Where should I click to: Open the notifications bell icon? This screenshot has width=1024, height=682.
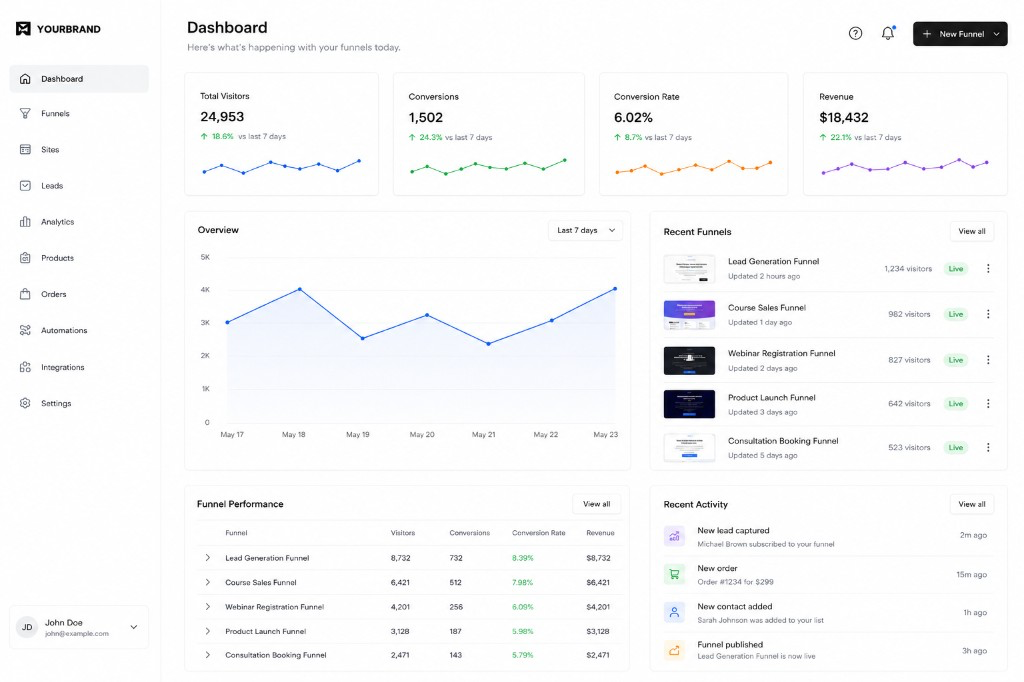[x=888, y=33]
